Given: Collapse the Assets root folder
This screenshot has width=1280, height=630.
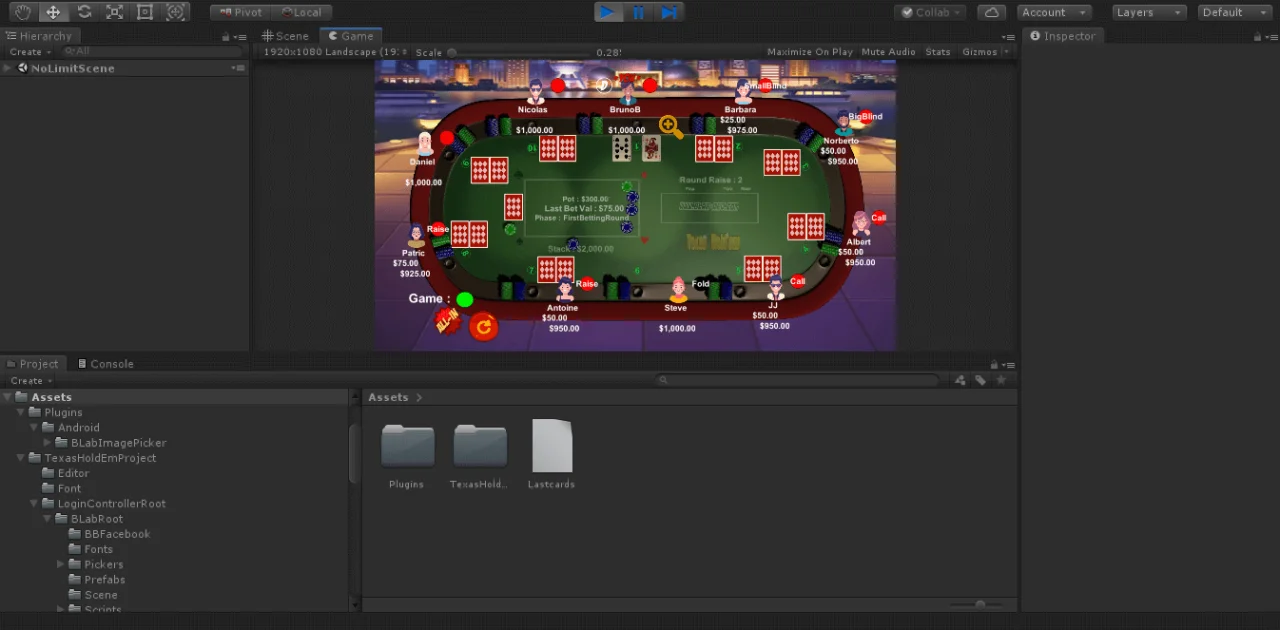Looking at the screenshot, I should 7,397.
